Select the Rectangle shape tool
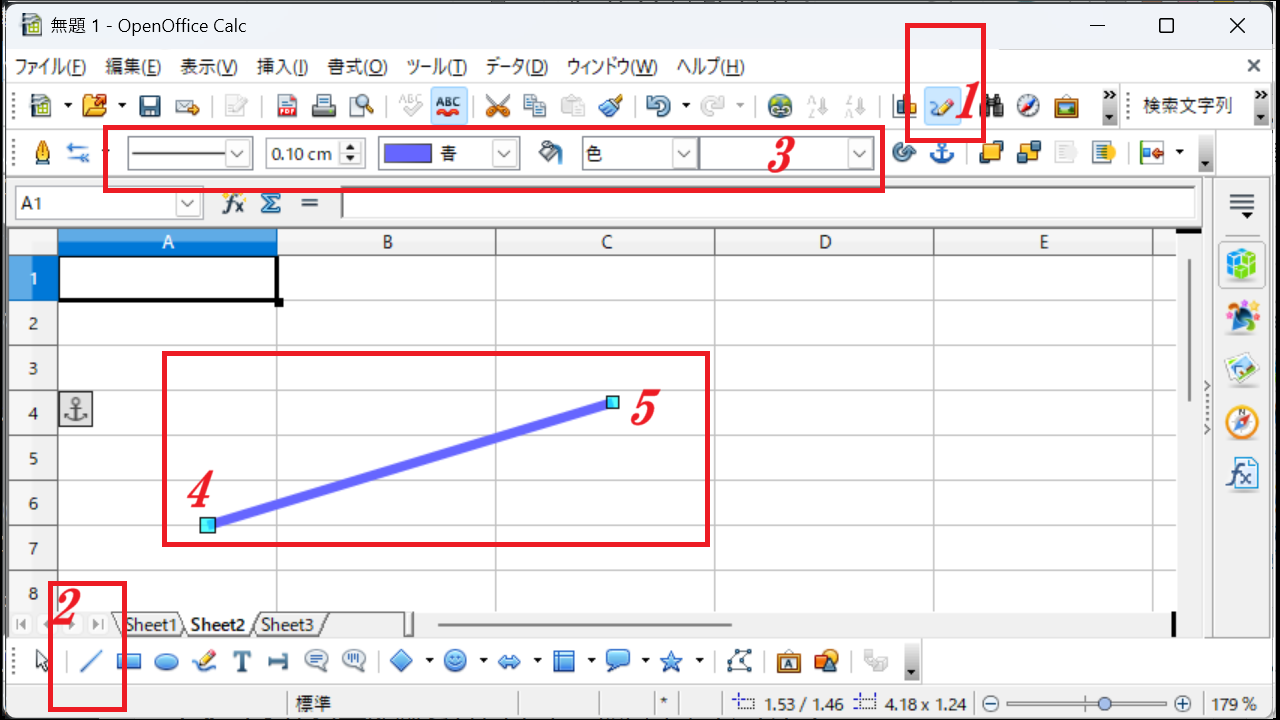1280x720 pixels. pyautogui.click(x=129, y=661)
